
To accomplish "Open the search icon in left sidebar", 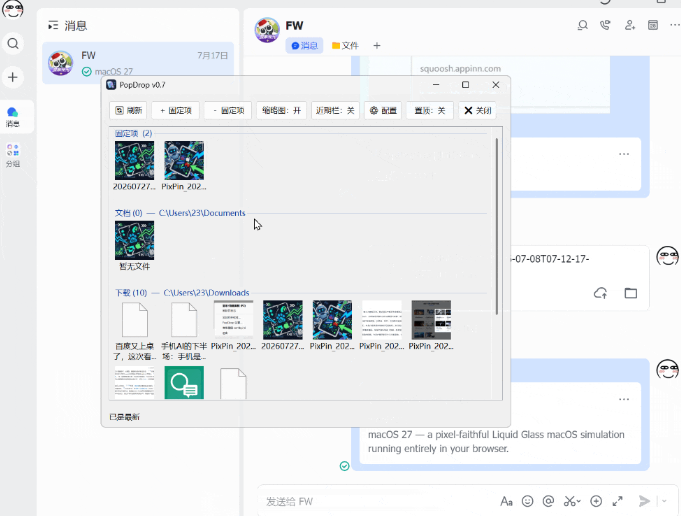I will pyautogui.click(x=13, y=43).
